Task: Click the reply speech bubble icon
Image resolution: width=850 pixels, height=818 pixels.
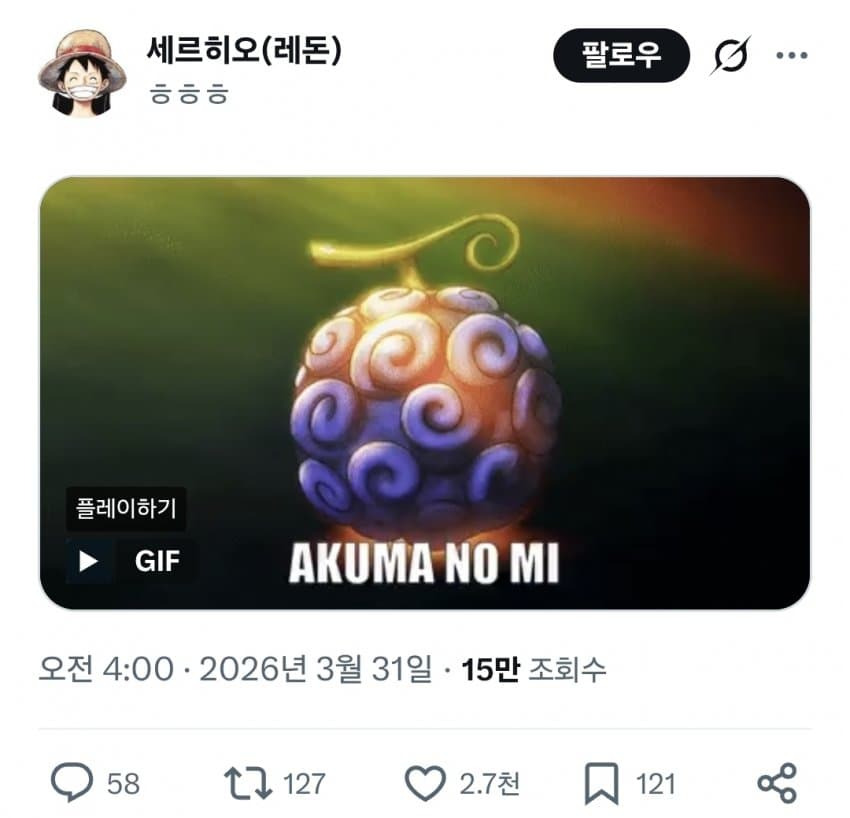Action: [x=72, y=783]
